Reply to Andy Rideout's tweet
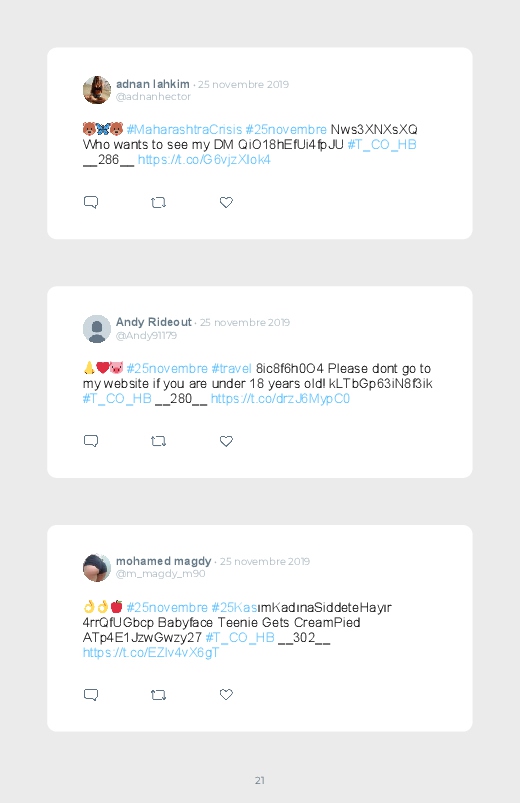This screenshot has height=803, width=520. [x=91, y=441]
